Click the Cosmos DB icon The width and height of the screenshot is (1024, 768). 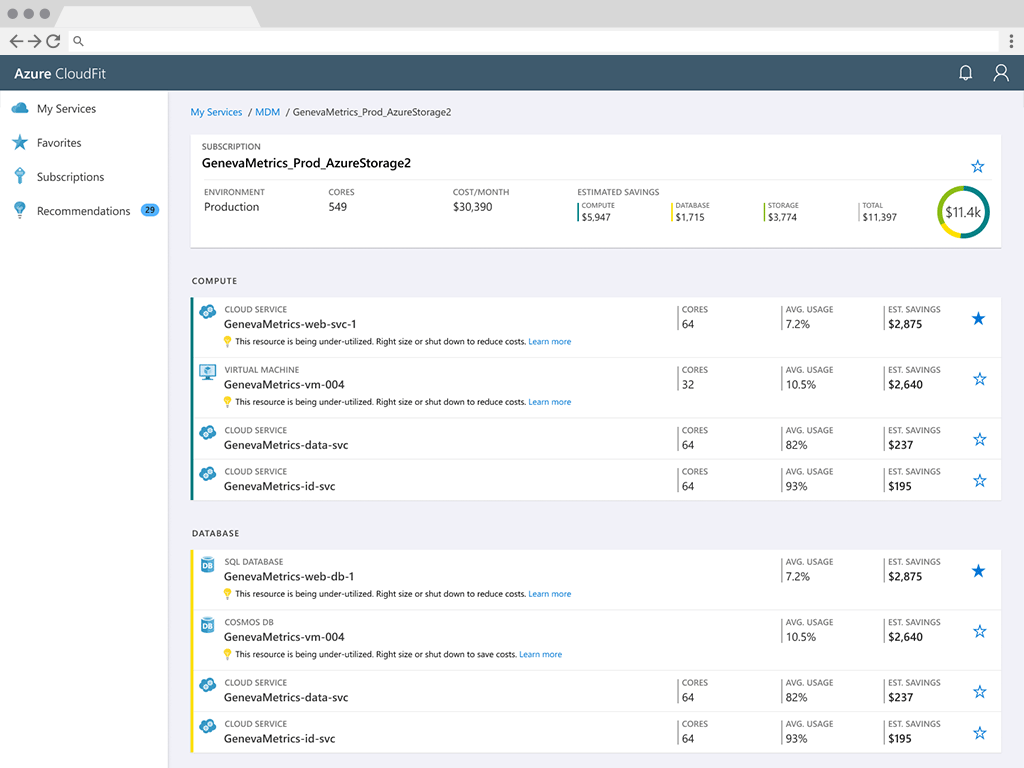[x=208, y=625]
